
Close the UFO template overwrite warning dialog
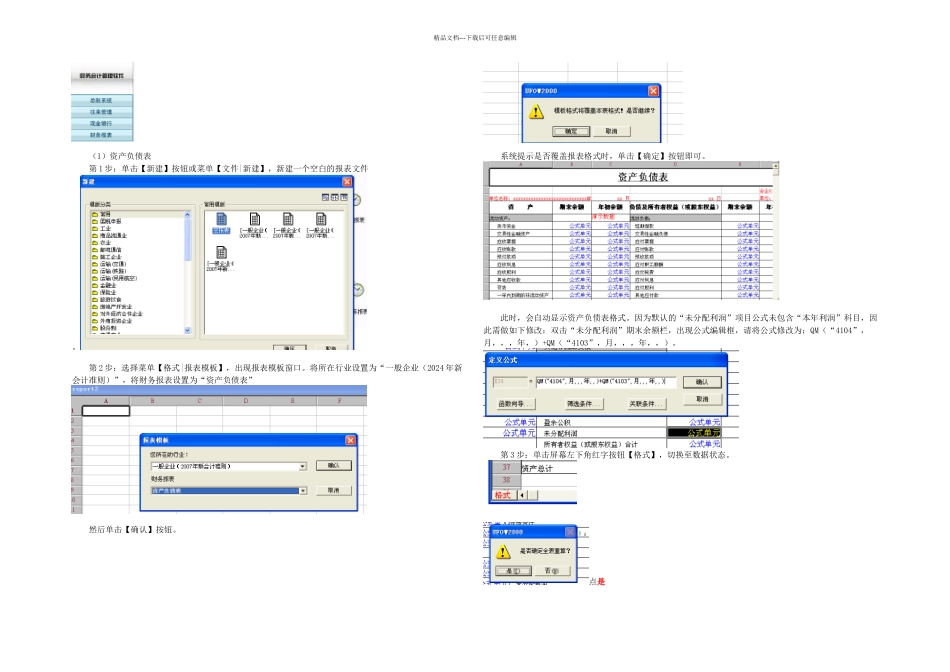pos(653,91)
